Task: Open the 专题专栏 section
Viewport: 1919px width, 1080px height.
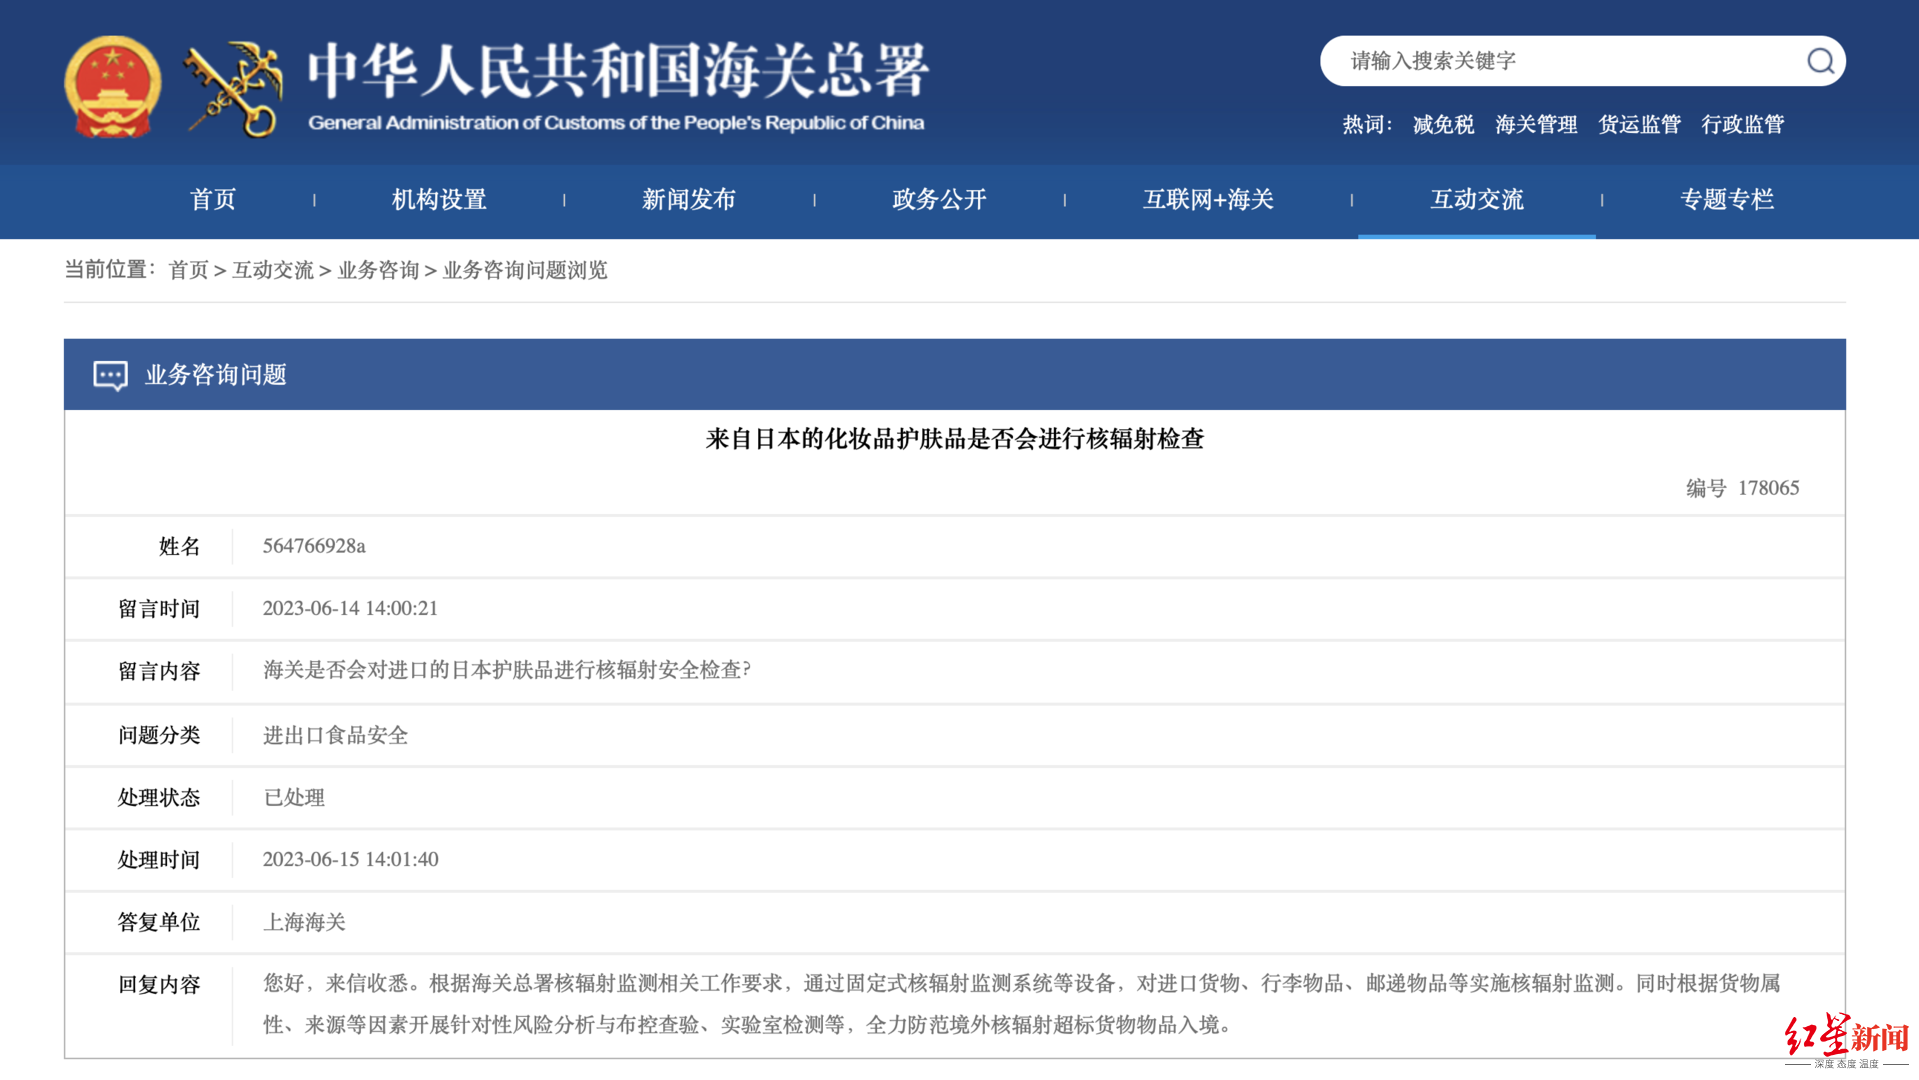Action: point(1726,200)
